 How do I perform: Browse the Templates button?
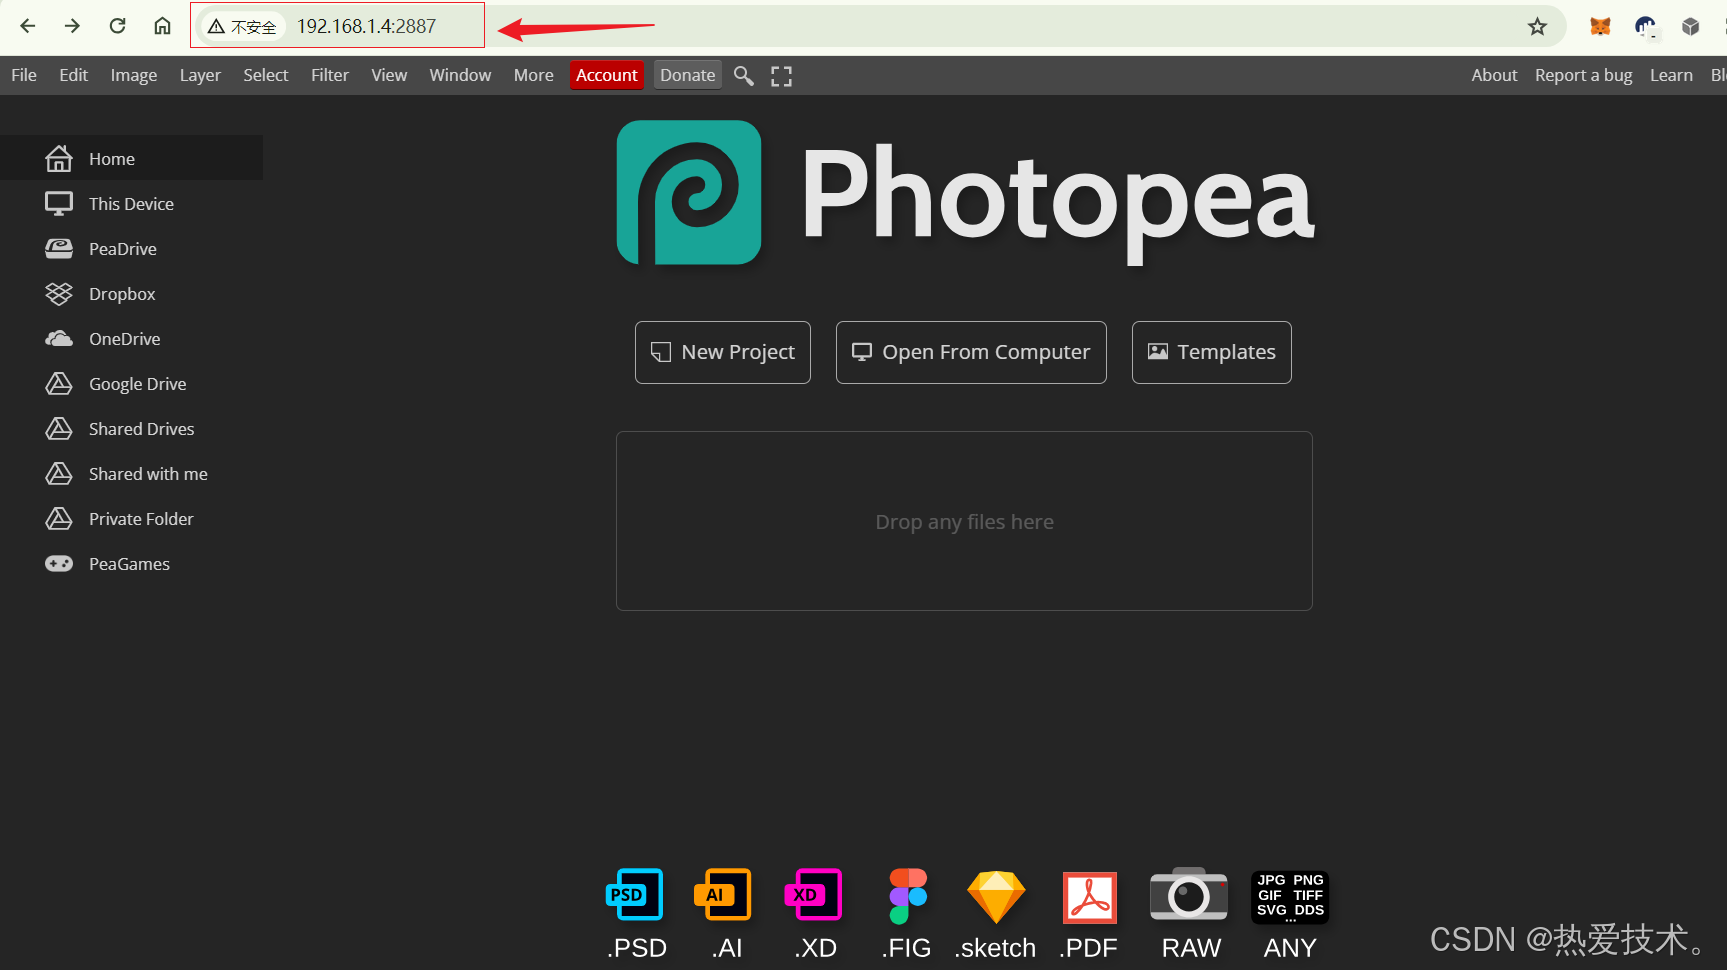(1211, 352)
